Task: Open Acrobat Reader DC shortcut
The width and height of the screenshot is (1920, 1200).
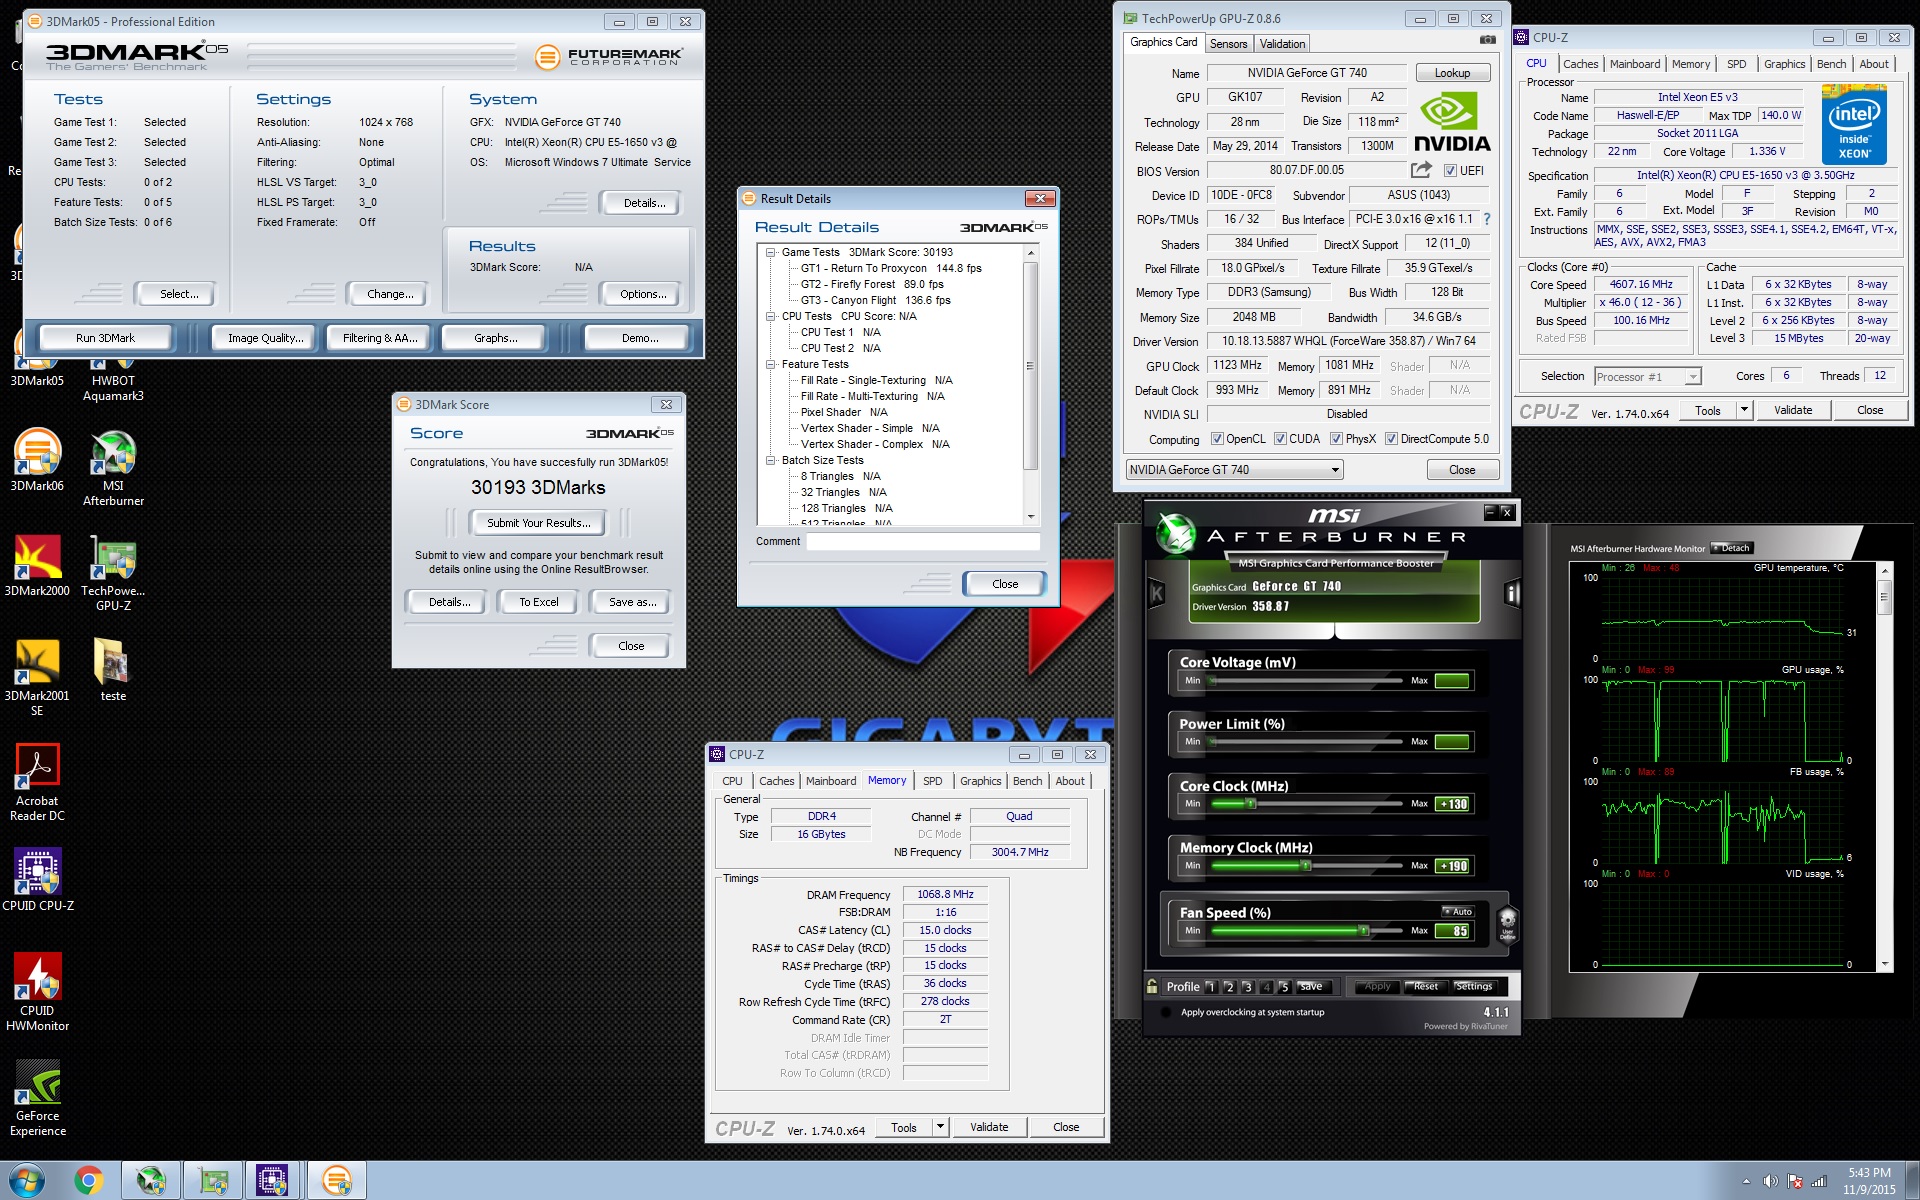Action: [x=37, y=782]
